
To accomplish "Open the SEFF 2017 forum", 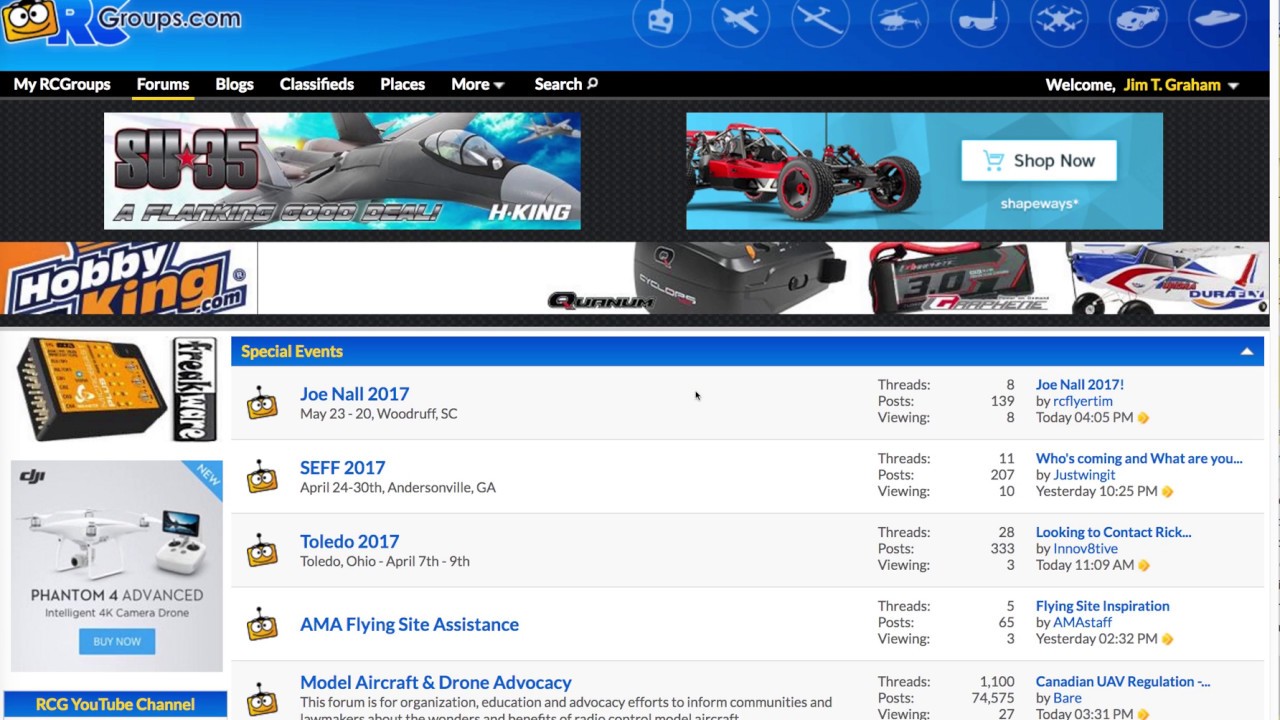I will coord(342,467).
